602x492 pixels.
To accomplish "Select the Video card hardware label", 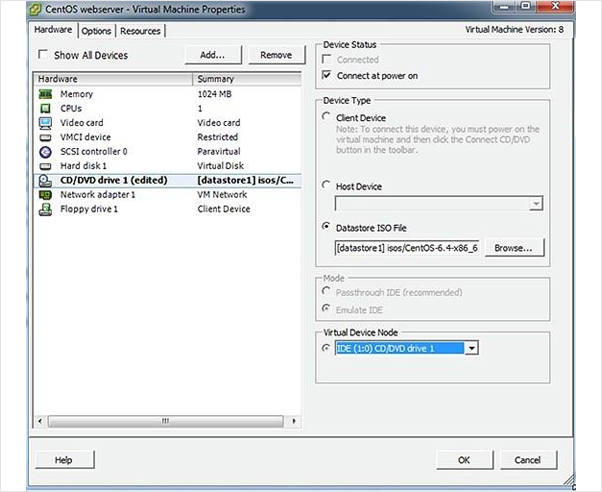I will (x=82, y=123).
